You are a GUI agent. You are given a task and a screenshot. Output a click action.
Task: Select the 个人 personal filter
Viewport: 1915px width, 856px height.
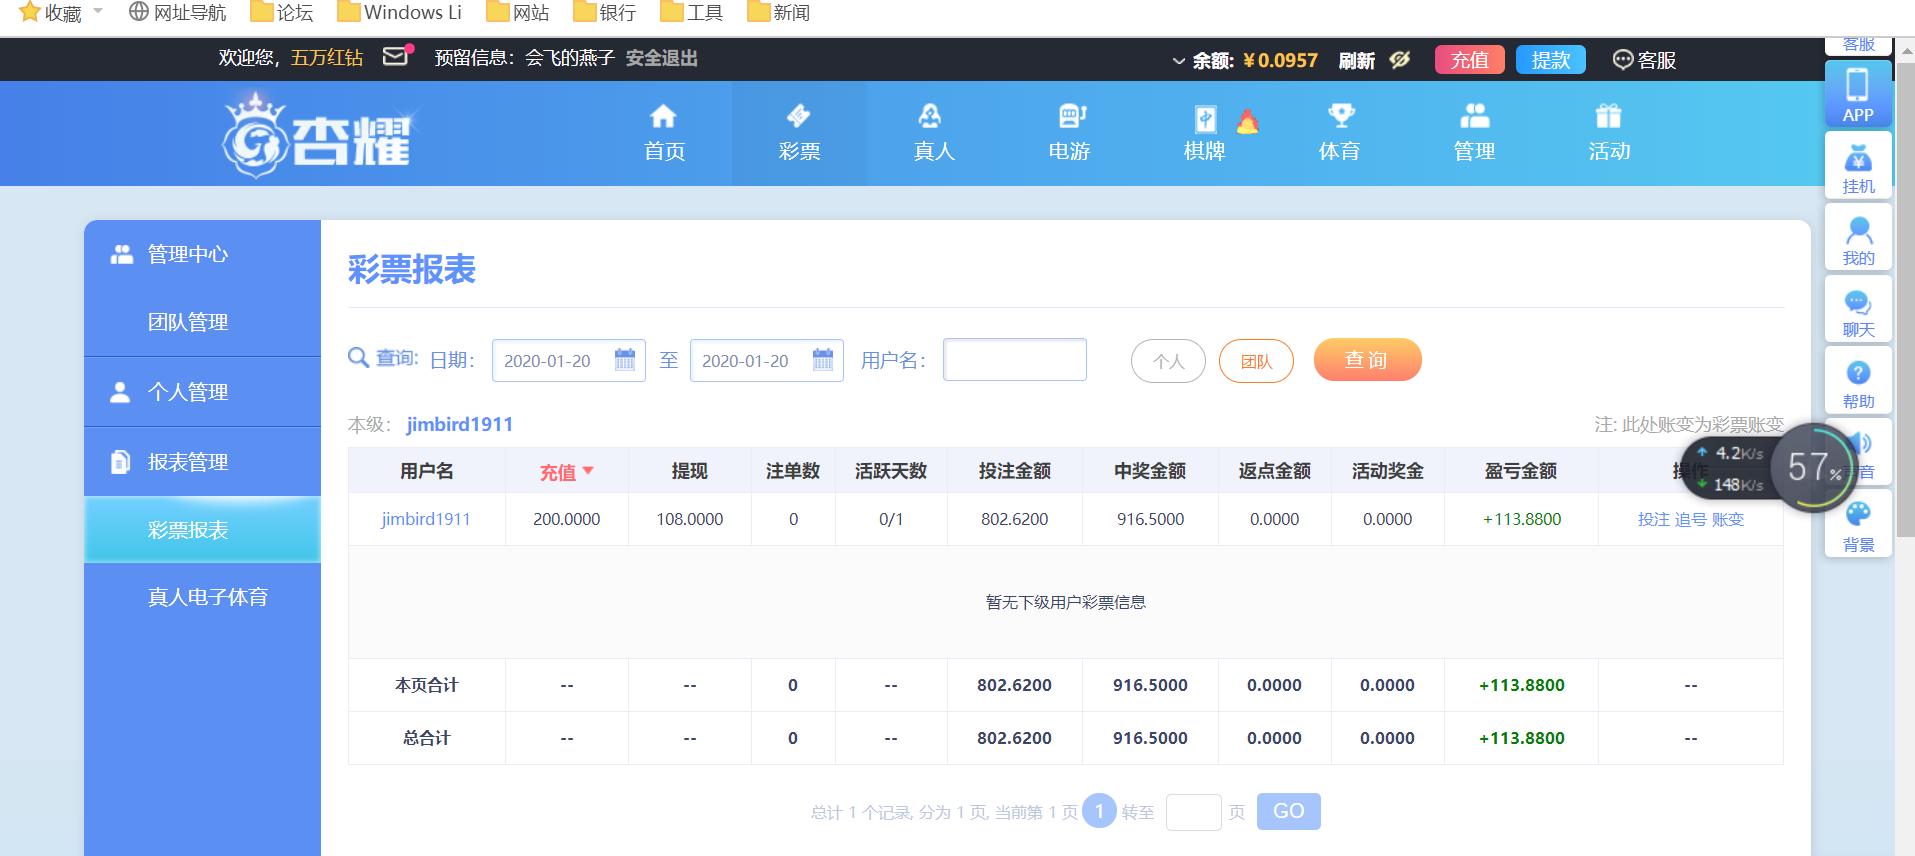coord(1168,361)
